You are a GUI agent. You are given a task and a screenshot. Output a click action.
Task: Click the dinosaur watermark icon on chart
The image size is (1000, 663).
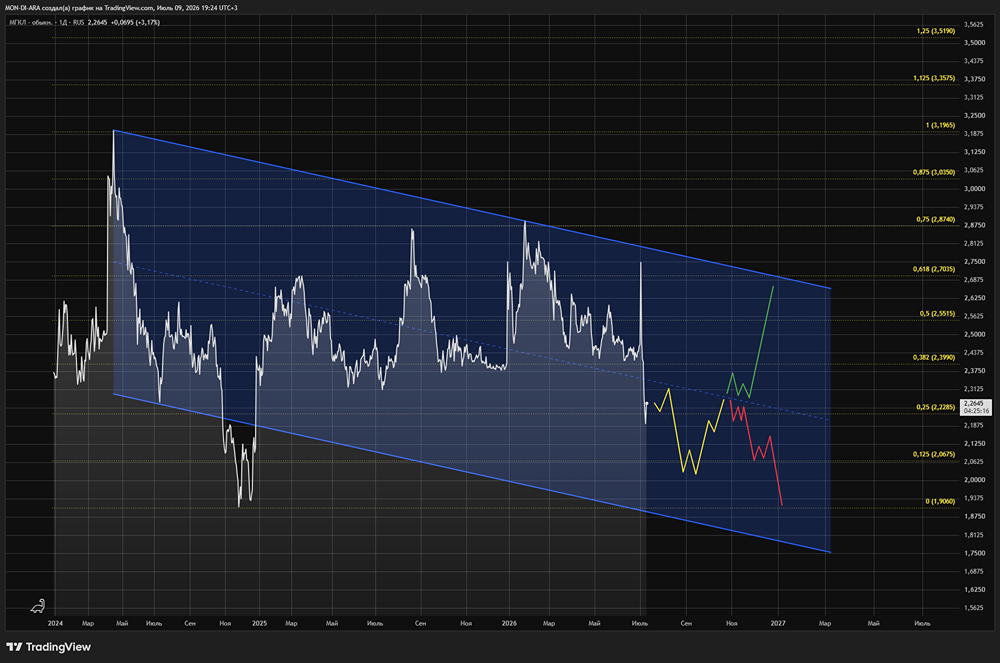click(38, 606)
